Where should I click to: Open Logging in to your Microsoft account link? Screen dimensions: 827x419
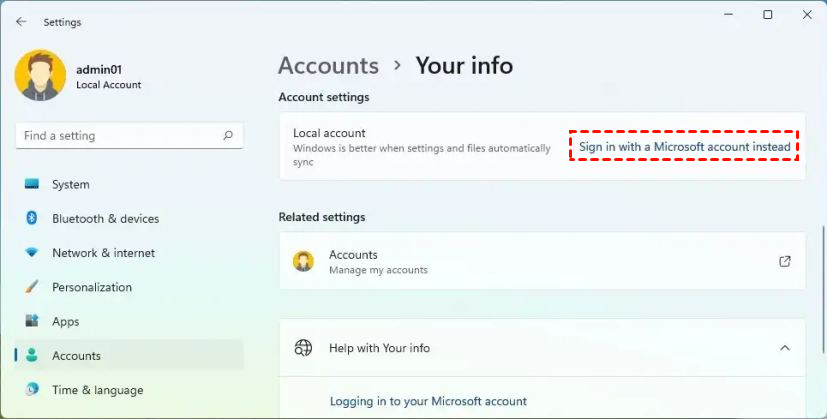(x=428, y=401)
